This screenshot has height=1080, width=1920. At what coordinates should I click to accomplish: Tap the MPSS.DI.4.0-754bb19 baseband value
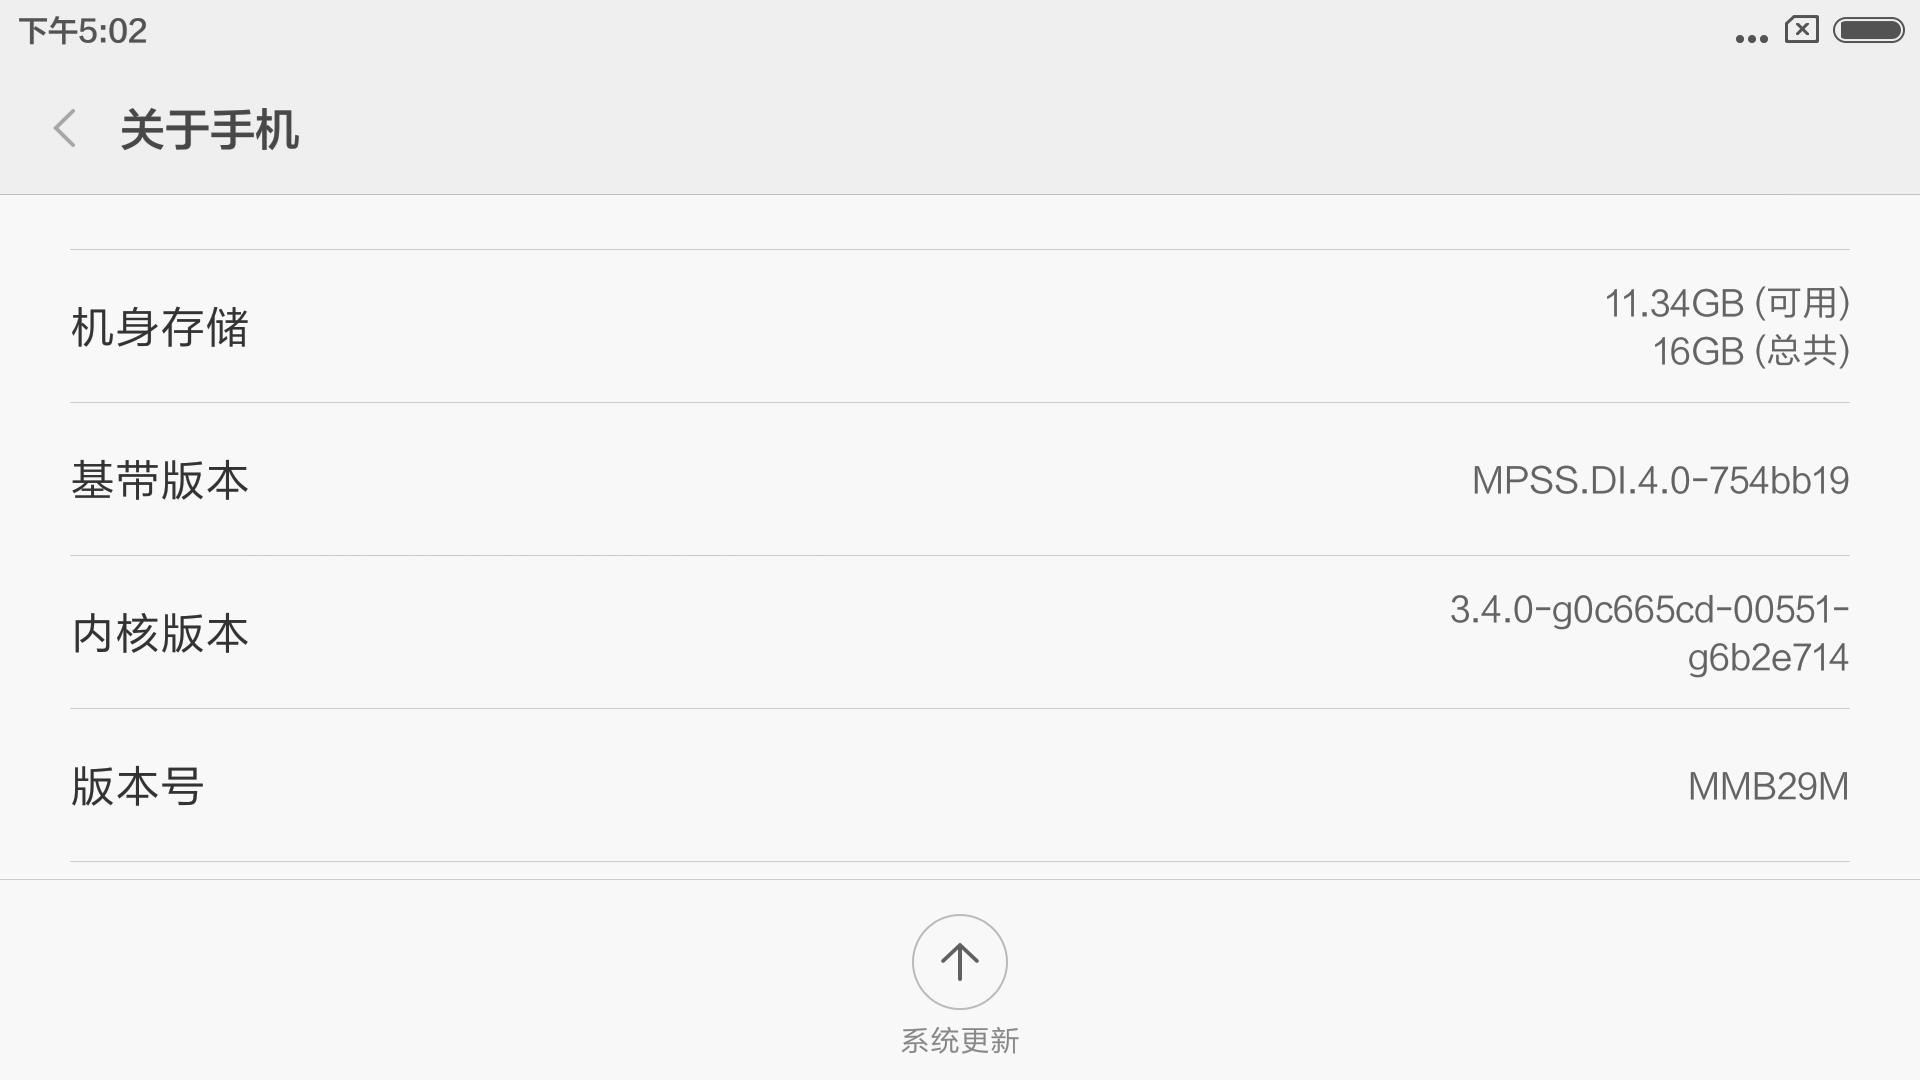tap(1660, 481)
